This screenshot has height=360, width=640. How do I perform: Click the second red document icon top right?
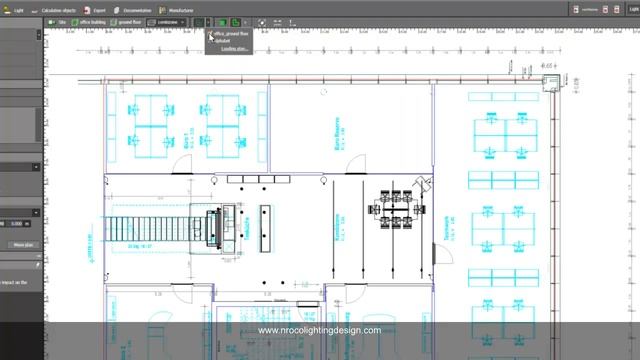[605, 9]
